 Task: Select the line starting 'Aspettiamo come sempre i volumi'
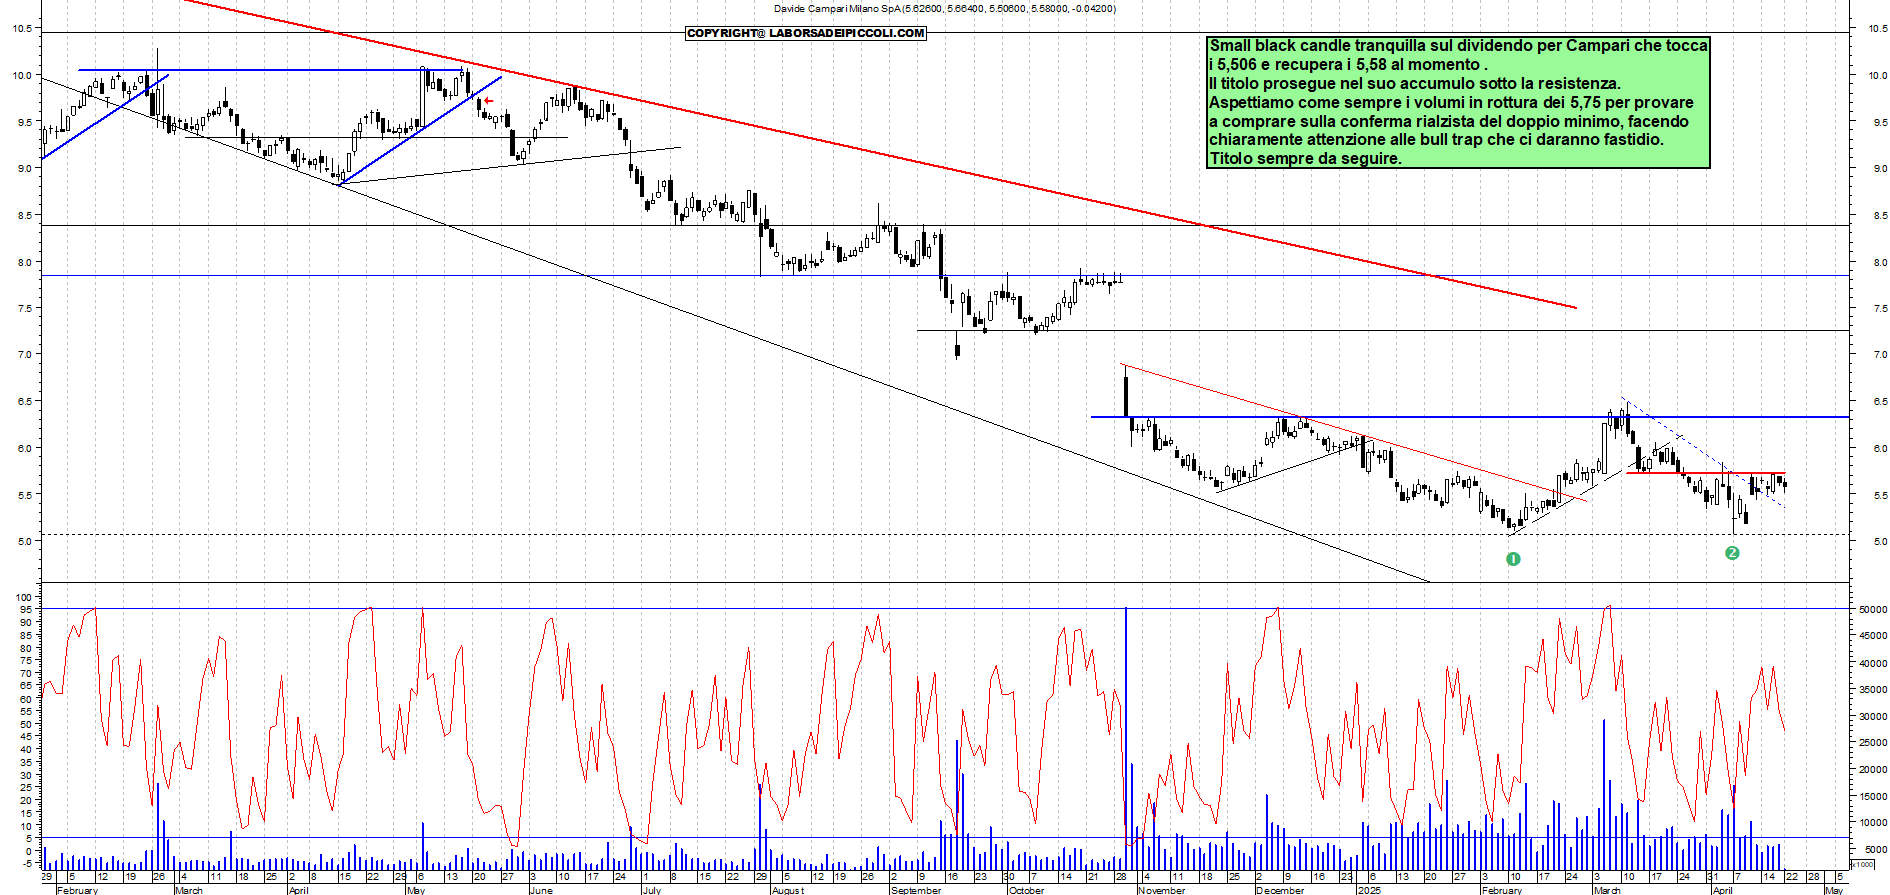click(1452, 103)
